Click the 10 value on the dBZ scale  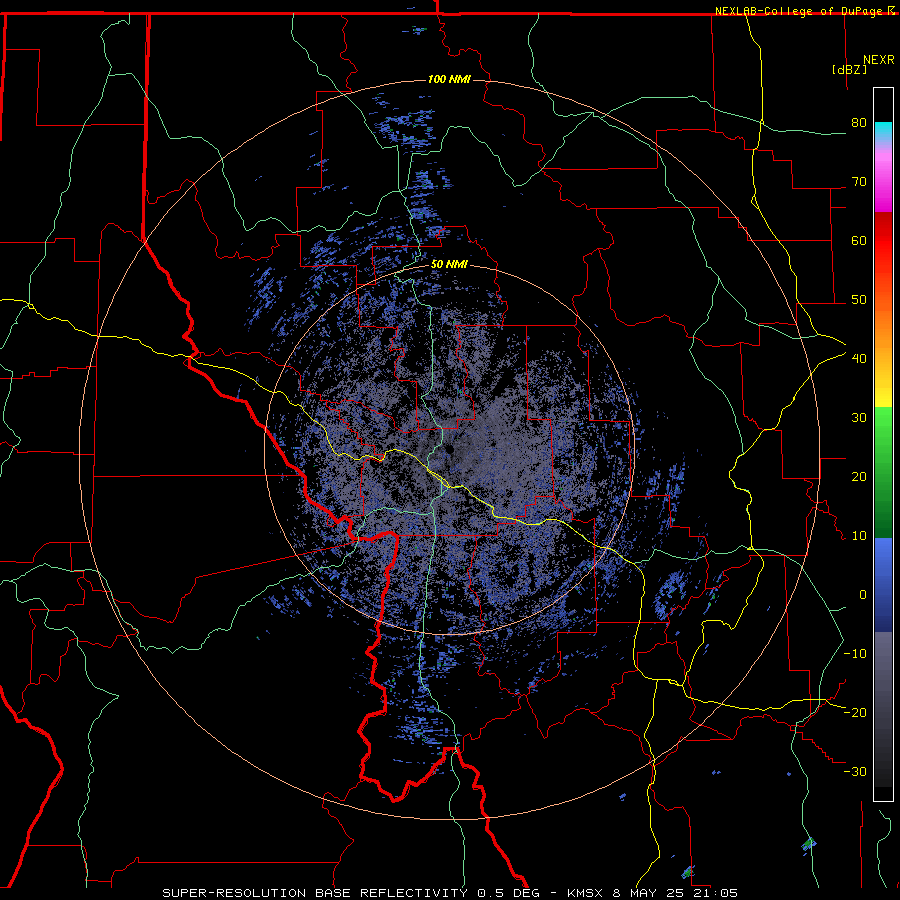859,536
